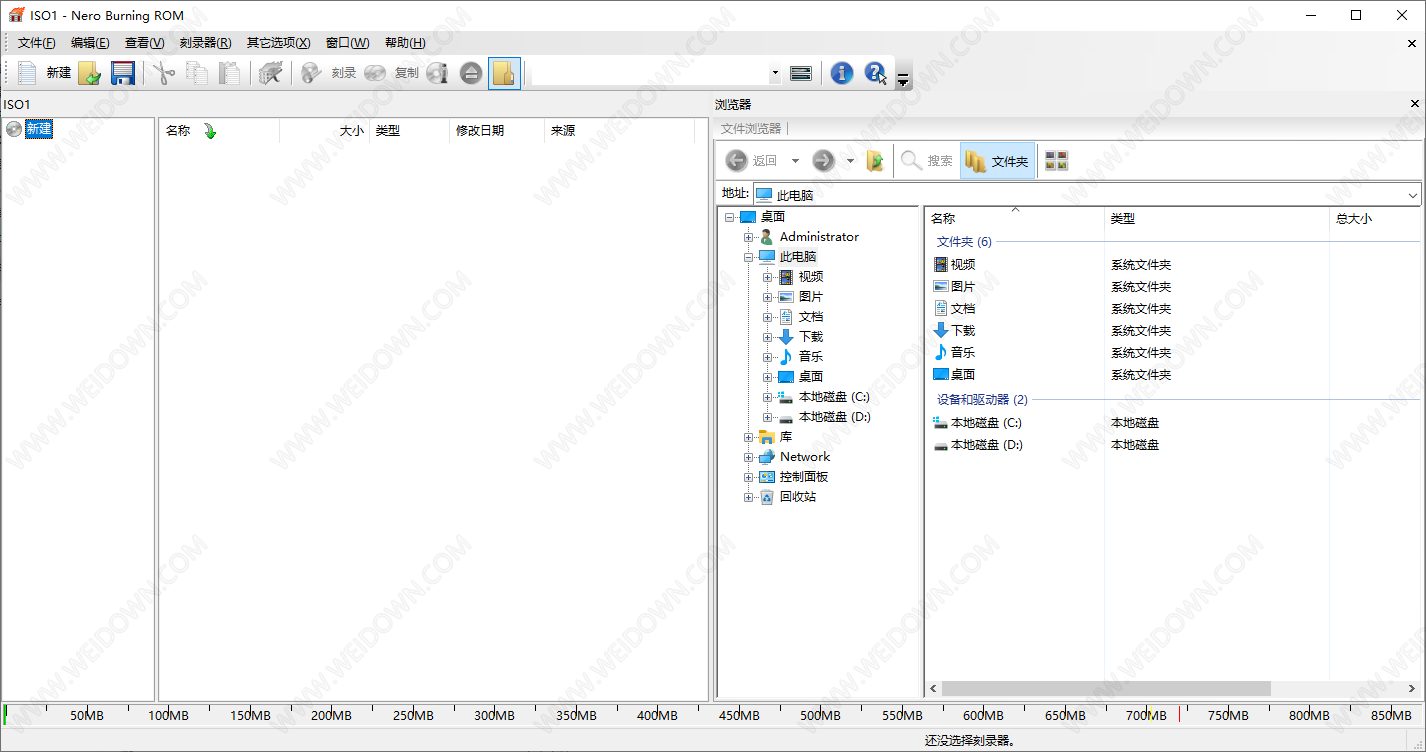This screenshot has width=1426, height=752.
Task: Open the forward history dropdown arrow
Action: click(x=850, y=160)
